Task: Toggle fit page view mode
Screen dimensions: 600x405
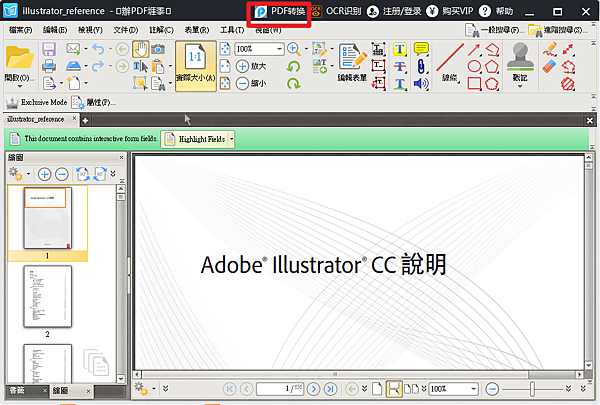Action: [225, 49]
